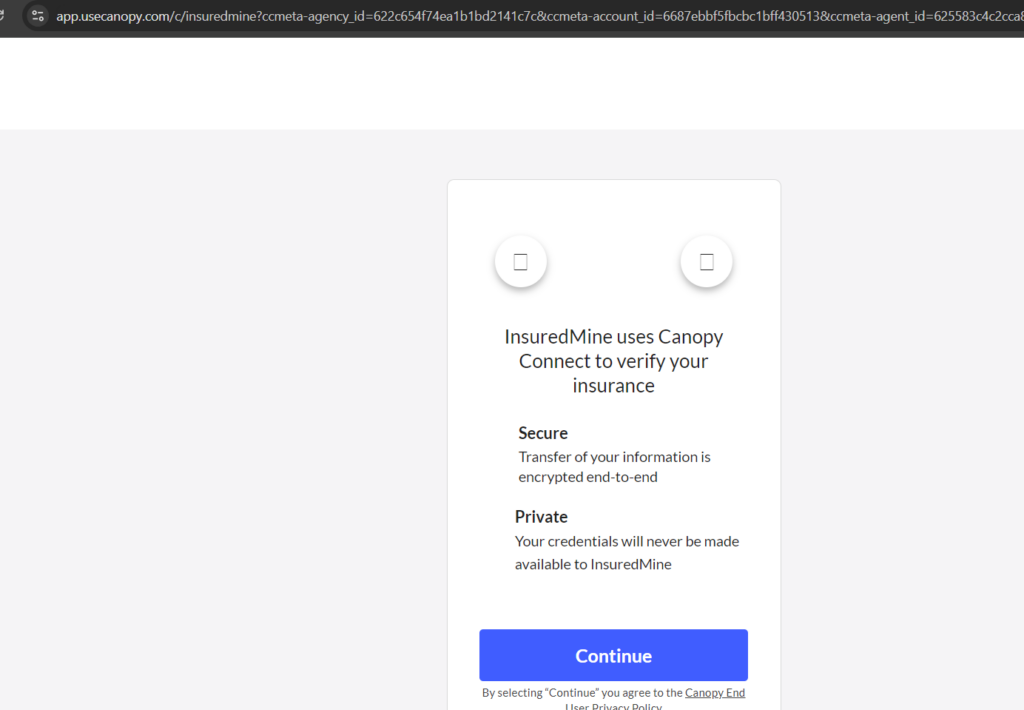The height and width of the screenshot is (710, 1024).
Task: Click the heading "InsuredMine uses Canopy Connect"
Action: click(x=613, y=361)
